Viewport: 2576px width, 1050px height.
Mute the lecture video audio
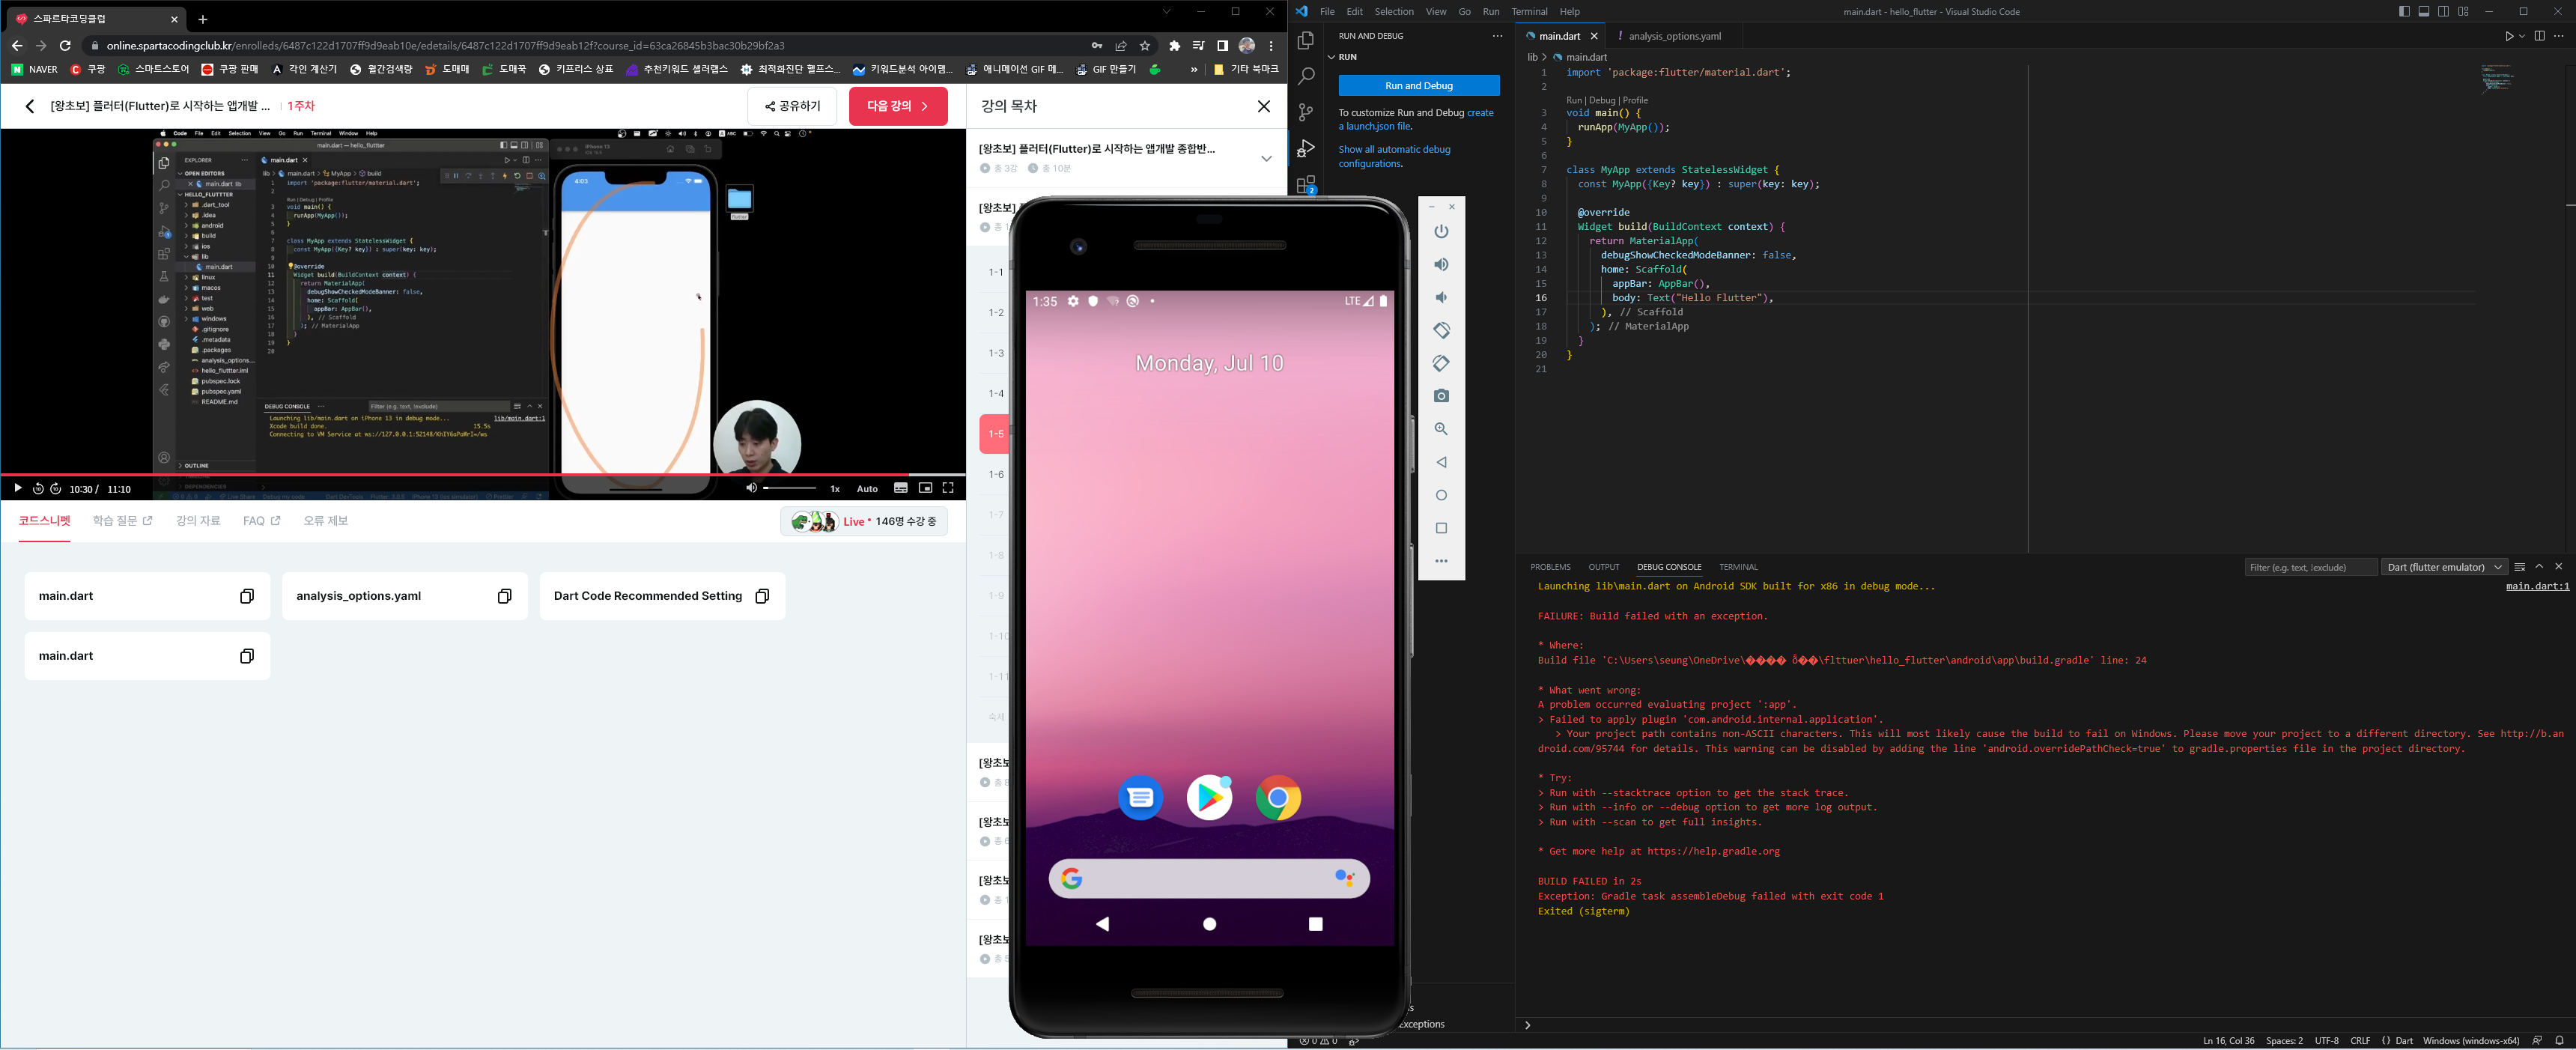[x=751, y=488]
